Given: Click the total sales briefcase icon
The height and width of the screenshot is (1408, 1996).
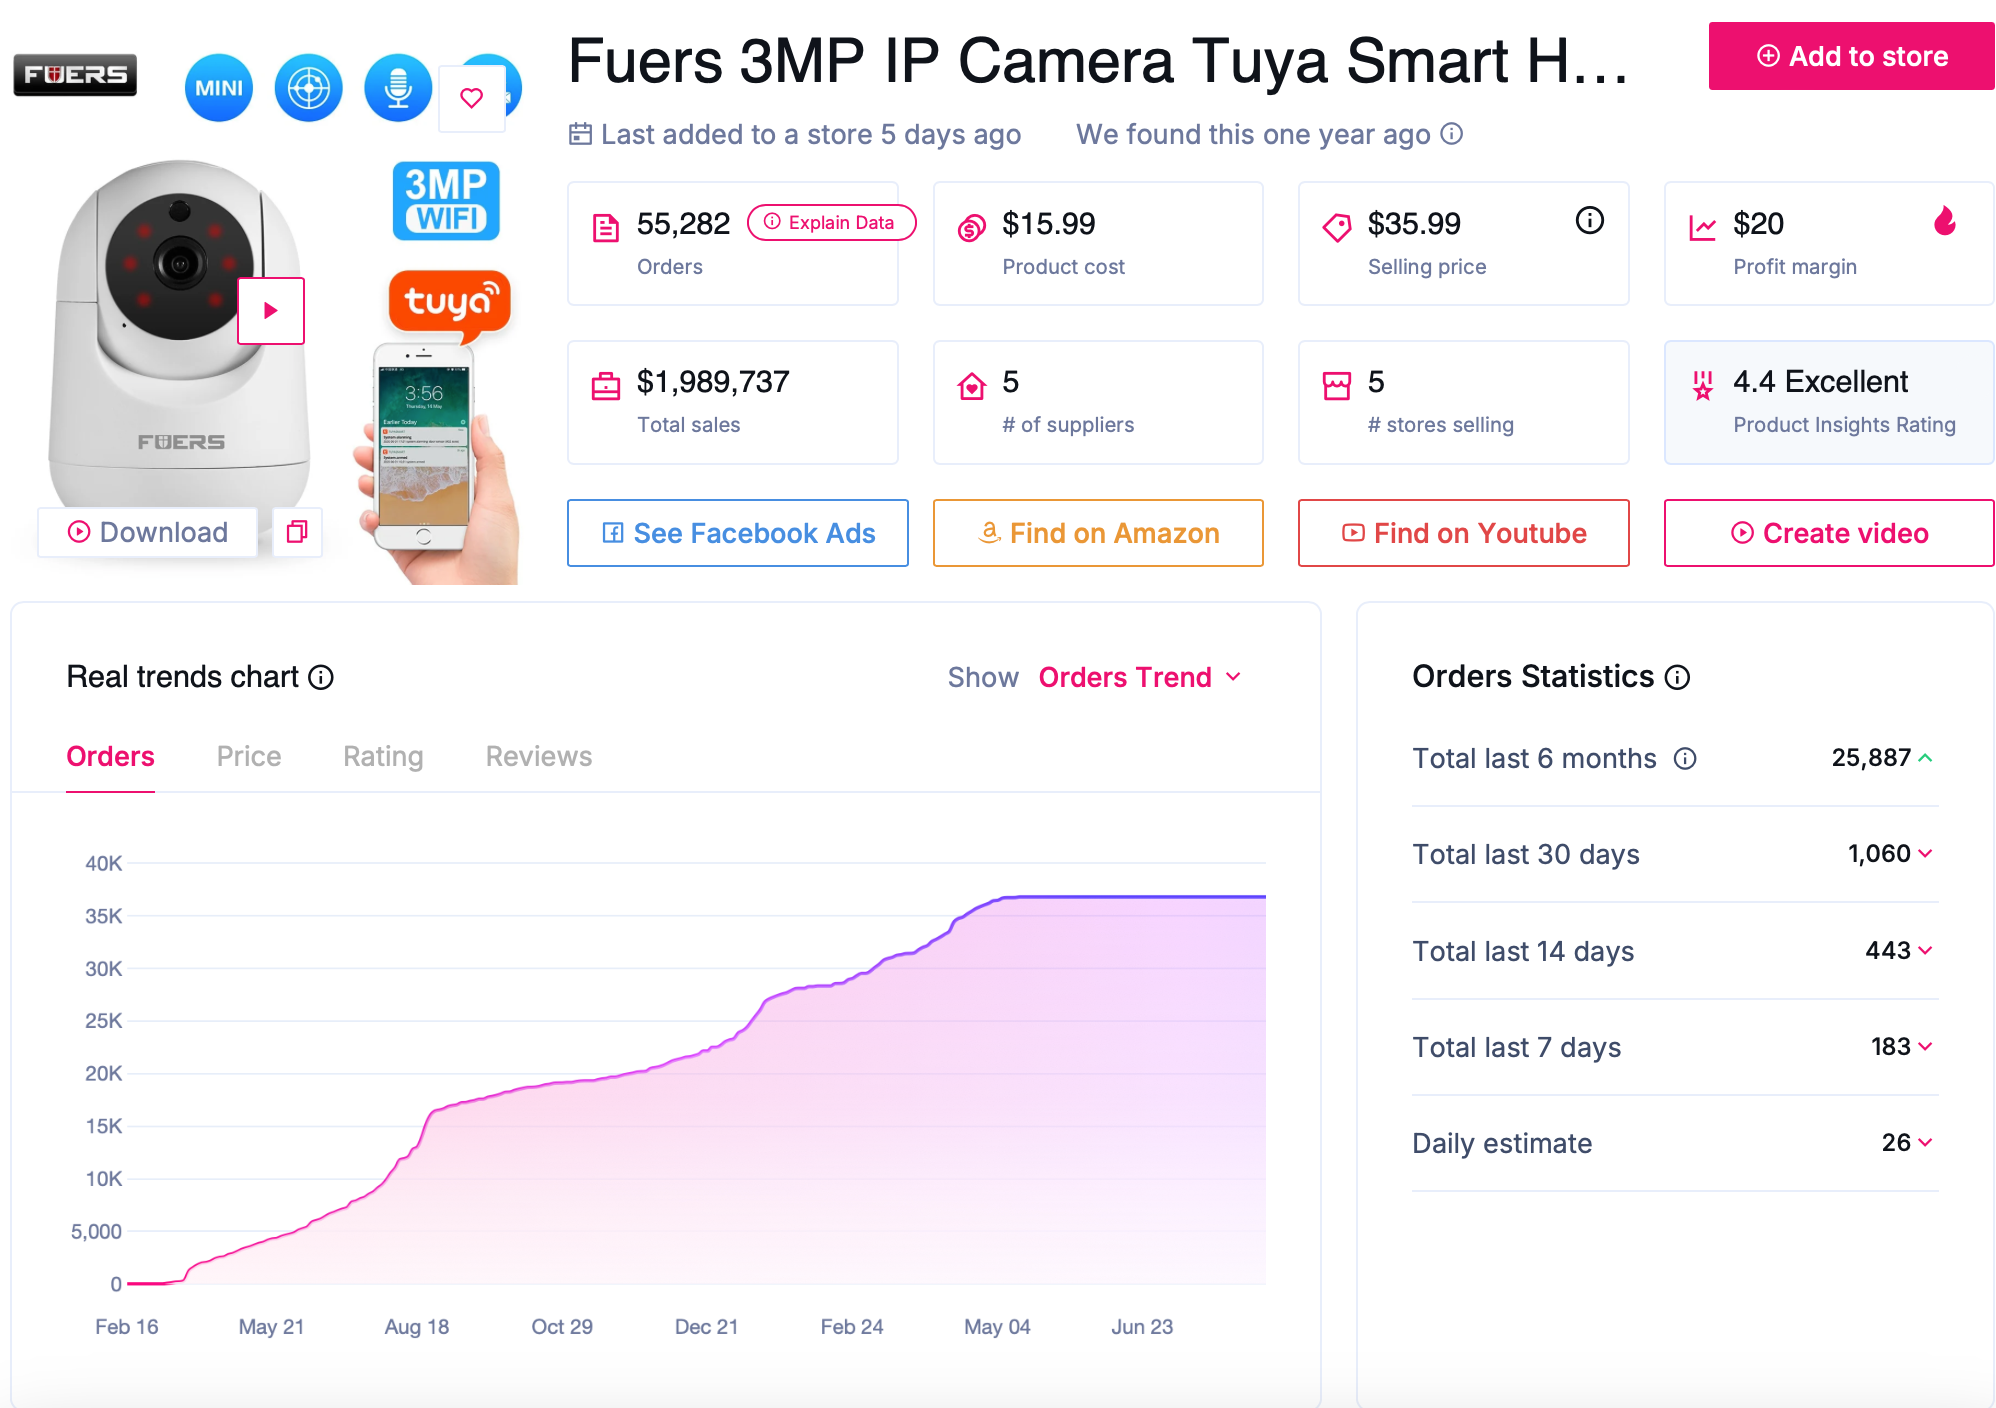Looking at the screenshot, I should point(605,386).
